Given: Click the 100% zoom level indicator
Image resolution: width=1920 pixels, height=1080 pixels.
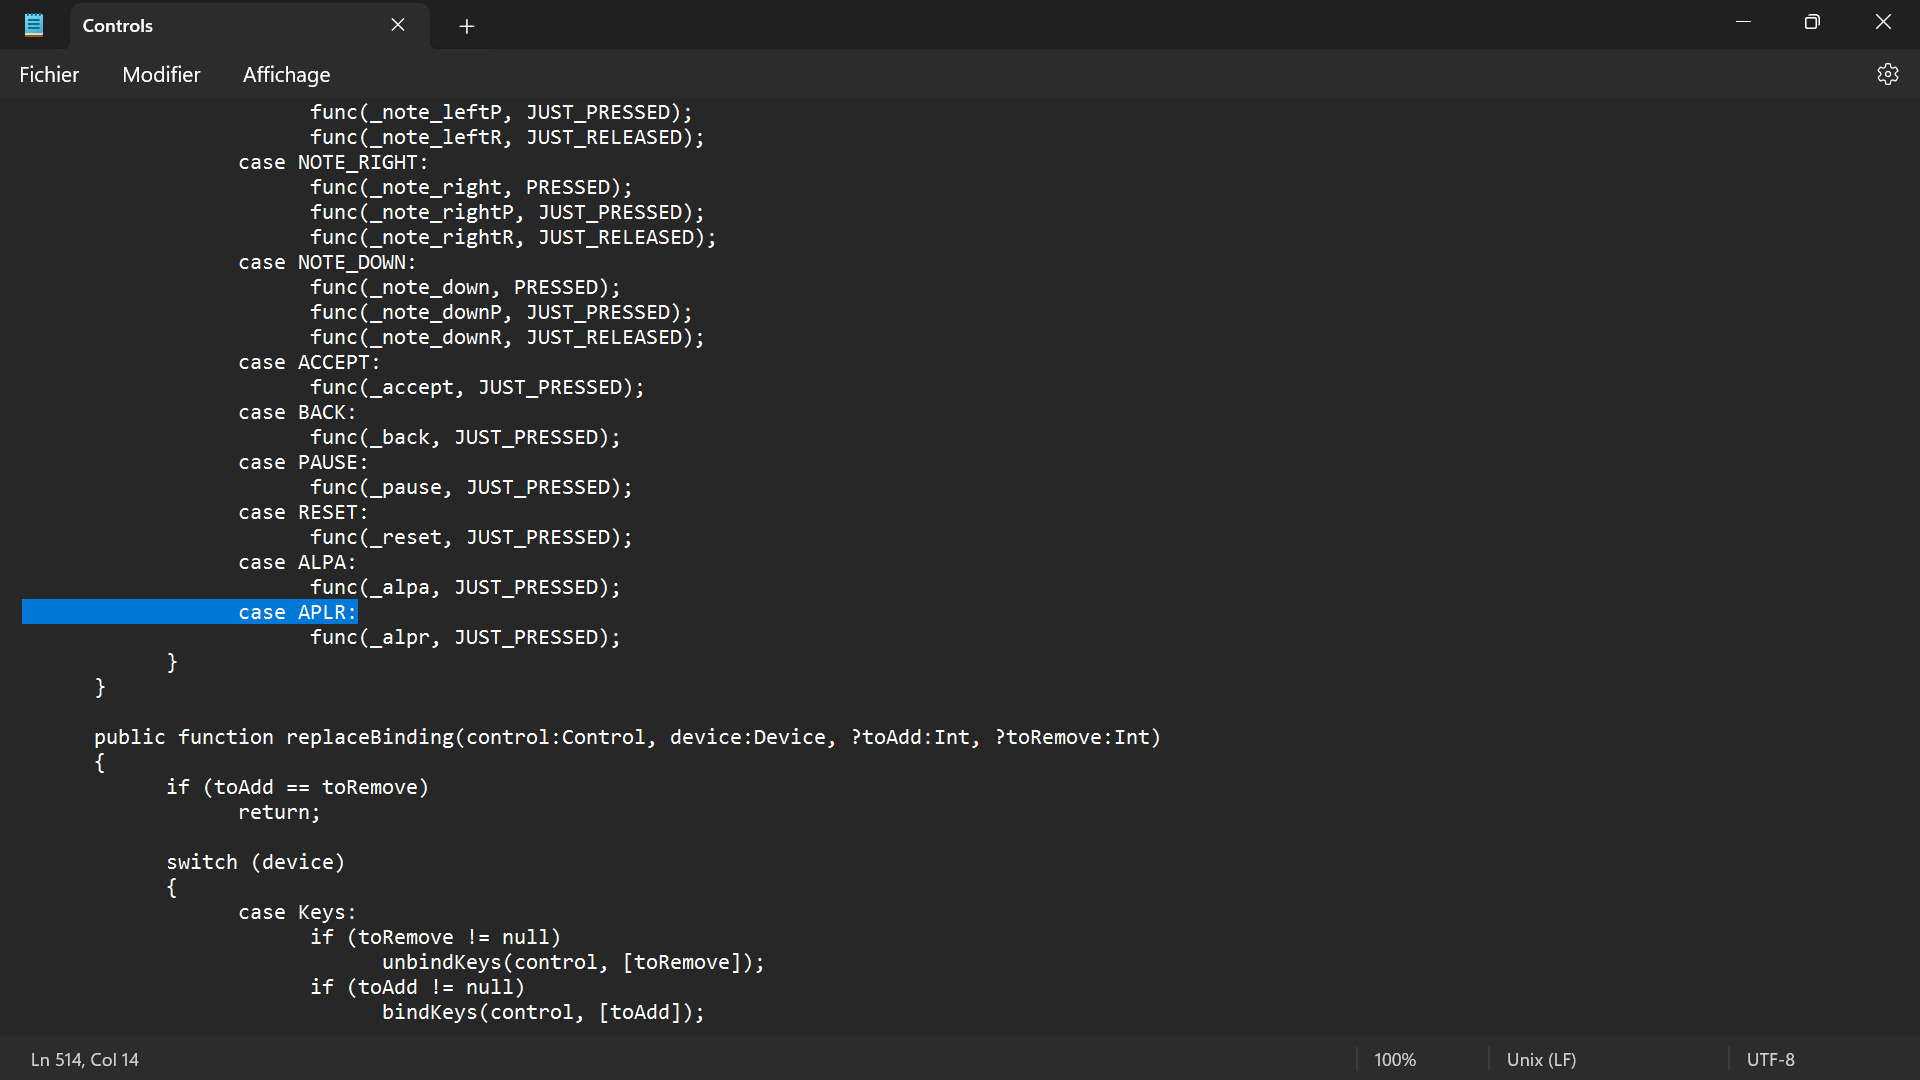Looking at the screenshot, I should click(x=1395, y=1059).
